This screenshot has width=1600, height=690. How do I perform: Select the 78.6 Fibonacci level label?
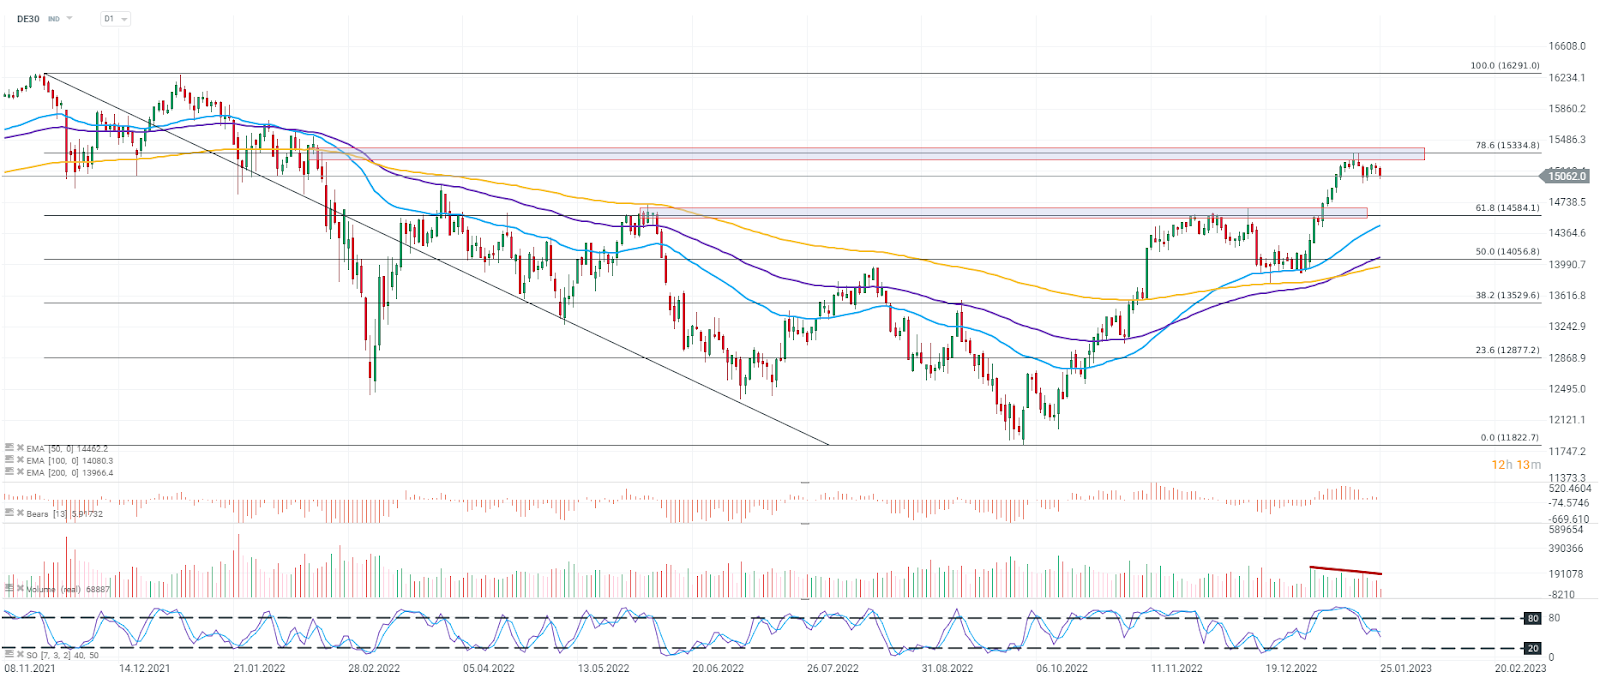point(1507,145)
